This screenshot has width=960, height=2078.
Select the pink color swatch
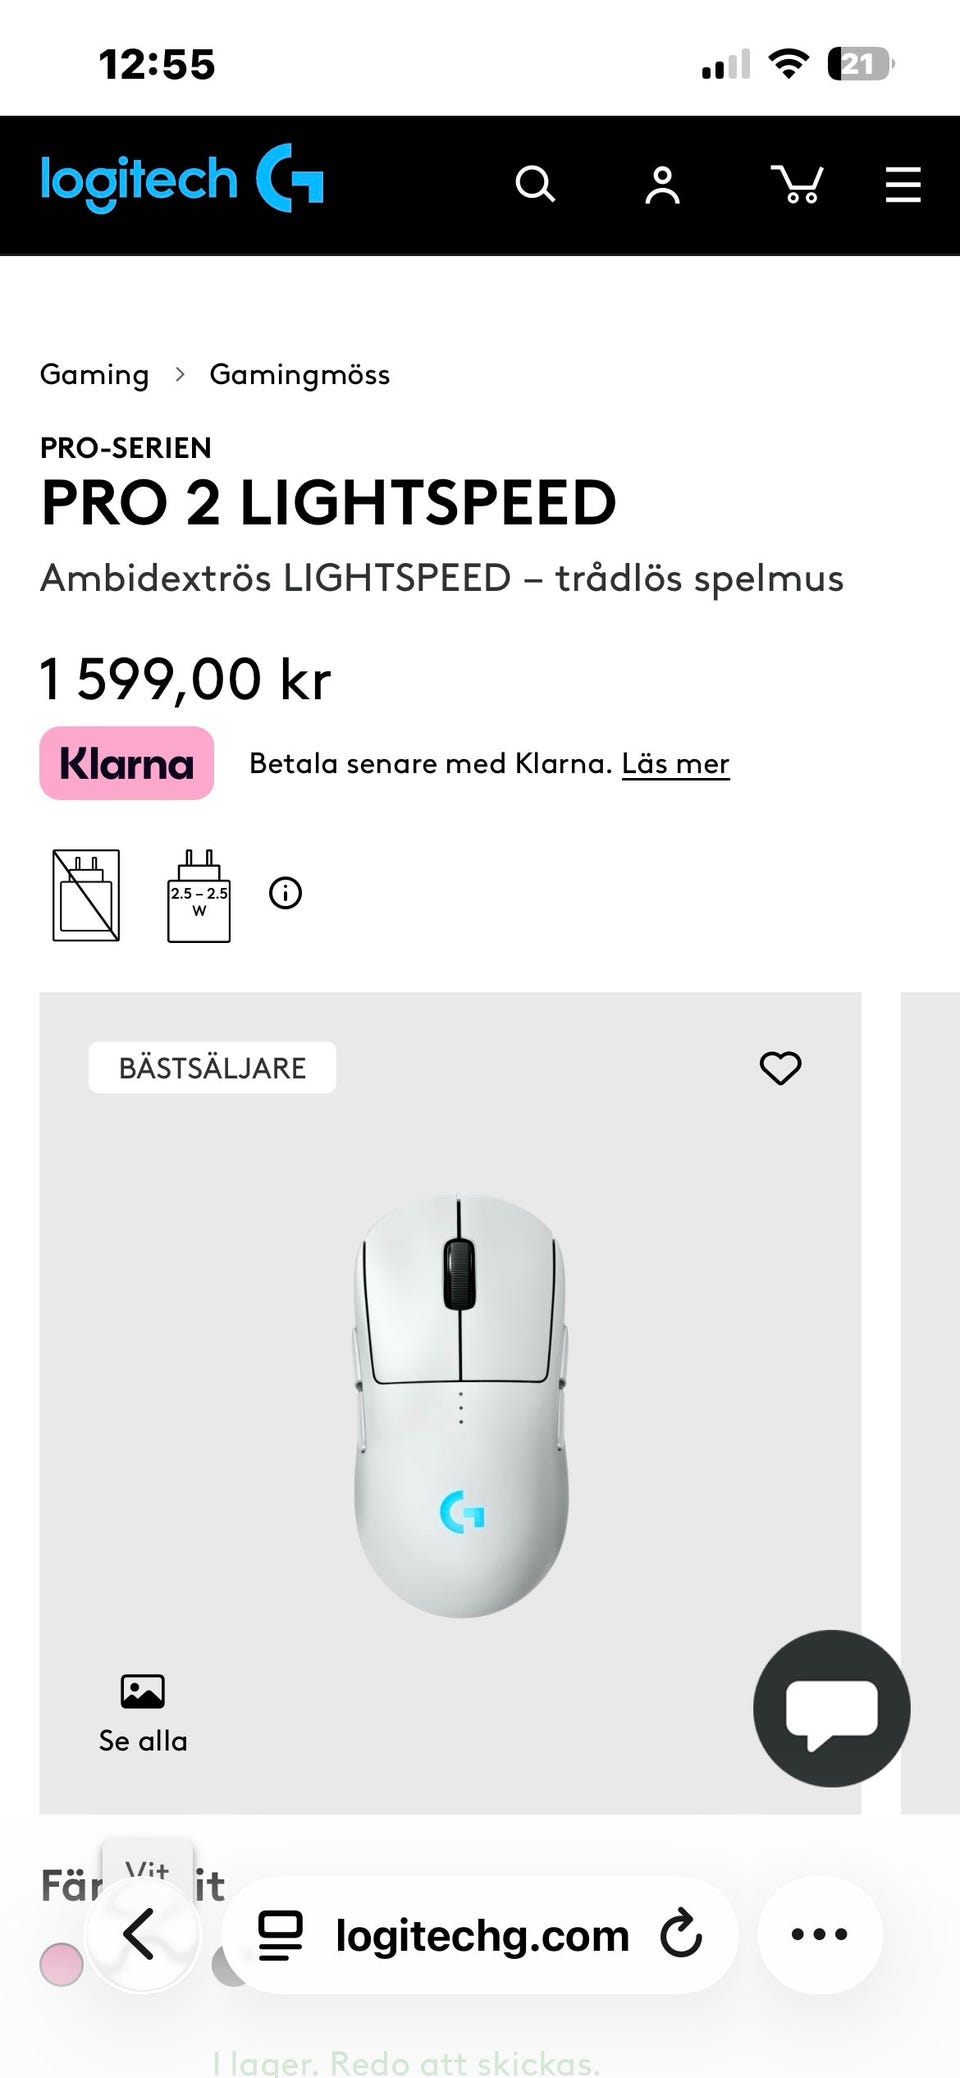tap(61, 1964)
